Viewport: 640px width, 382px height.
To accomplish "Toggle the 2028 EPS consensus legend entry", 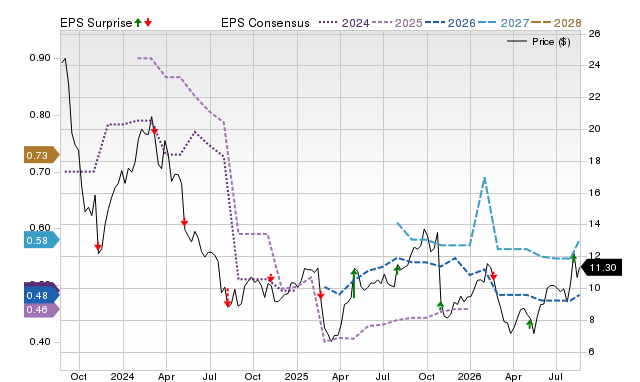I will coord(556,23).
